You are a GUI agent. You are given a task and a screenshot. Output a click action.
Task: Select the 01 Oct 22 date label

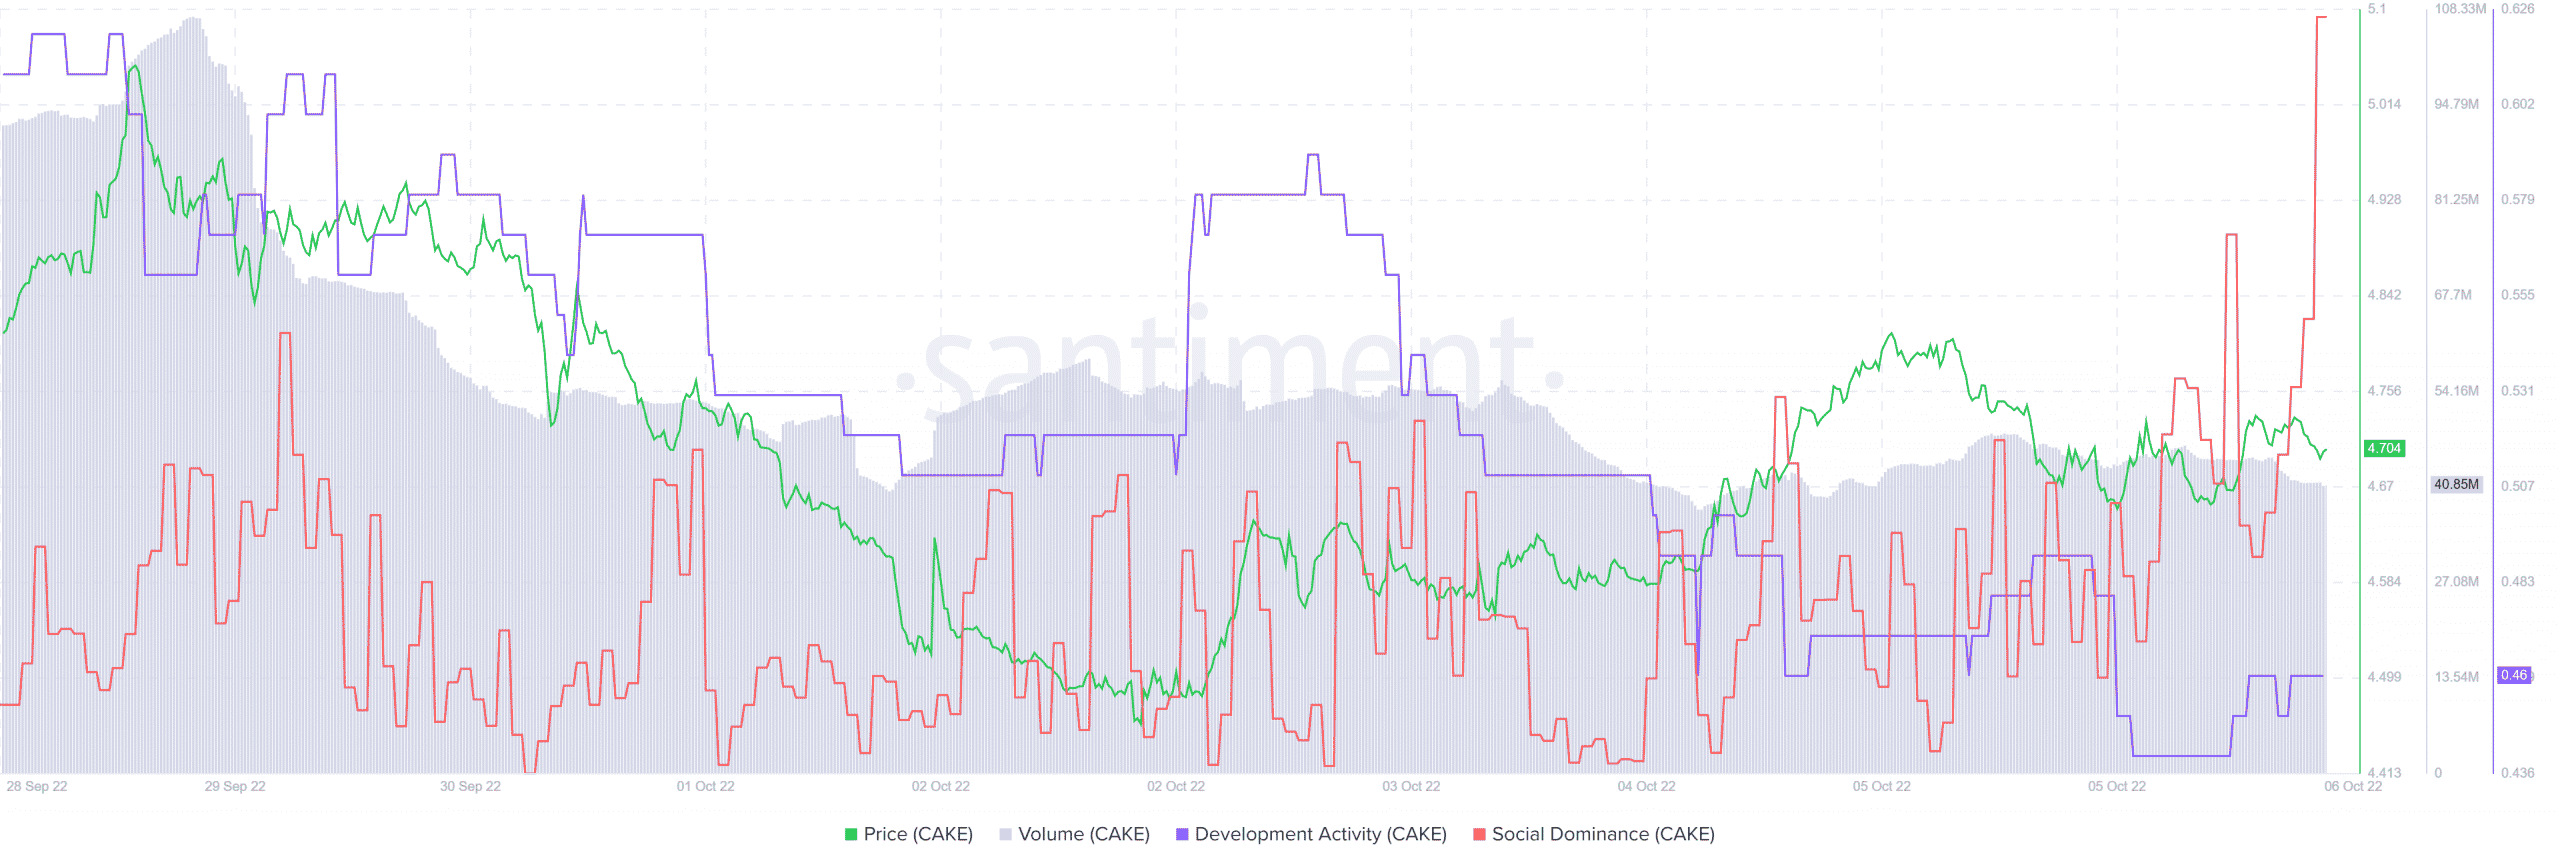point(705,786)
